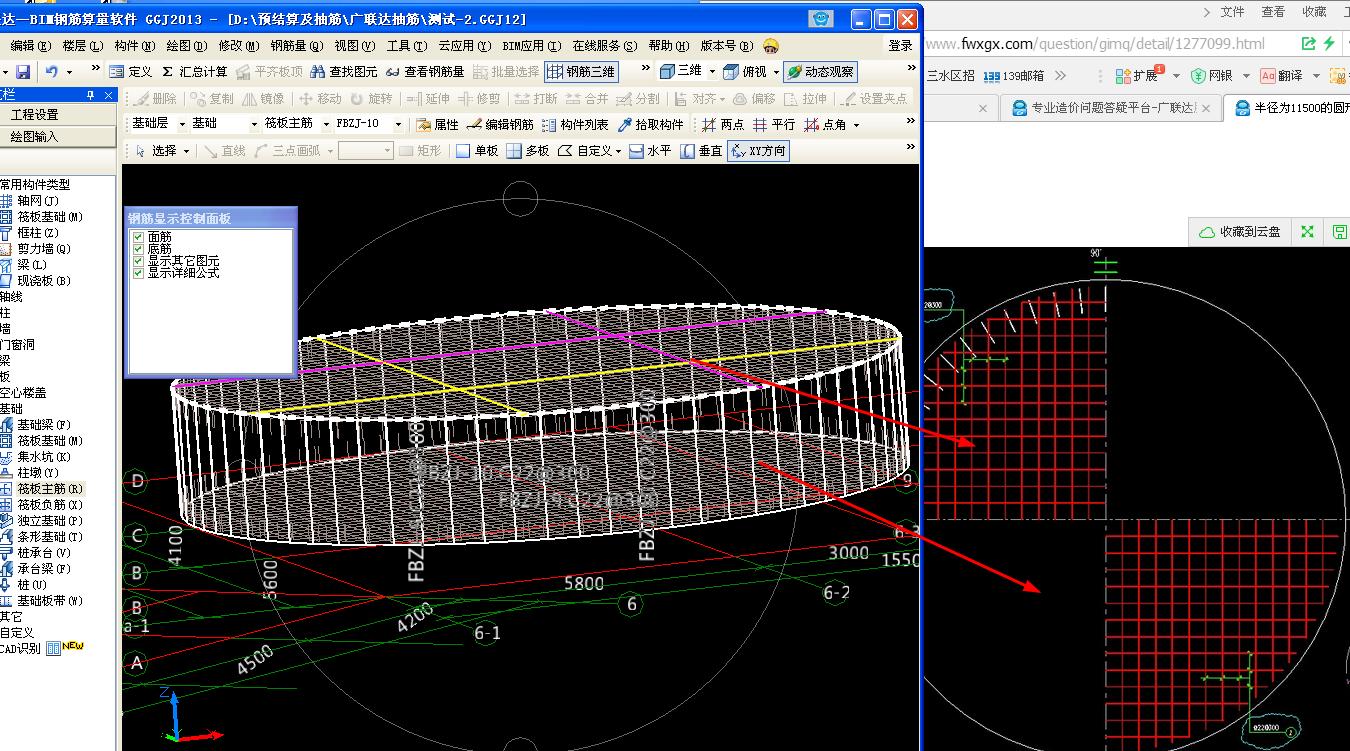
Task: Open 钢筋量(Q) menu
Action: click(296, 46)
